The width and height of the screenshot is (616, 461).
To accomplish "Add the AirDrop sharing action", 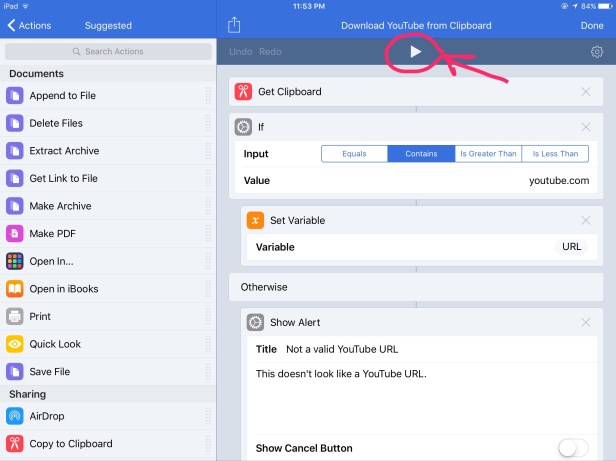I will [x=50, y=416].
